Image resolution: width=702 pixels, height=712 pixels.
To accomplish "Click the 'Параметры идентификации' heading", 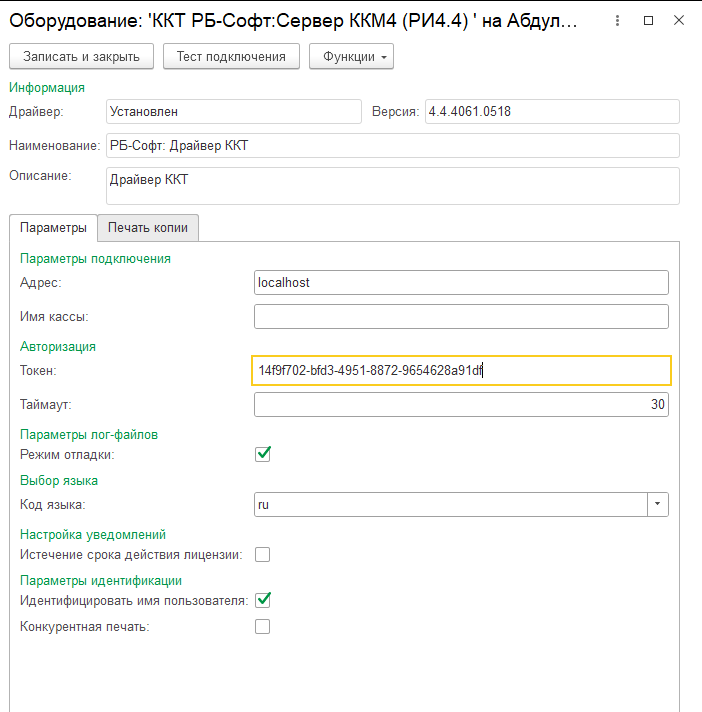I will [101, 581].
